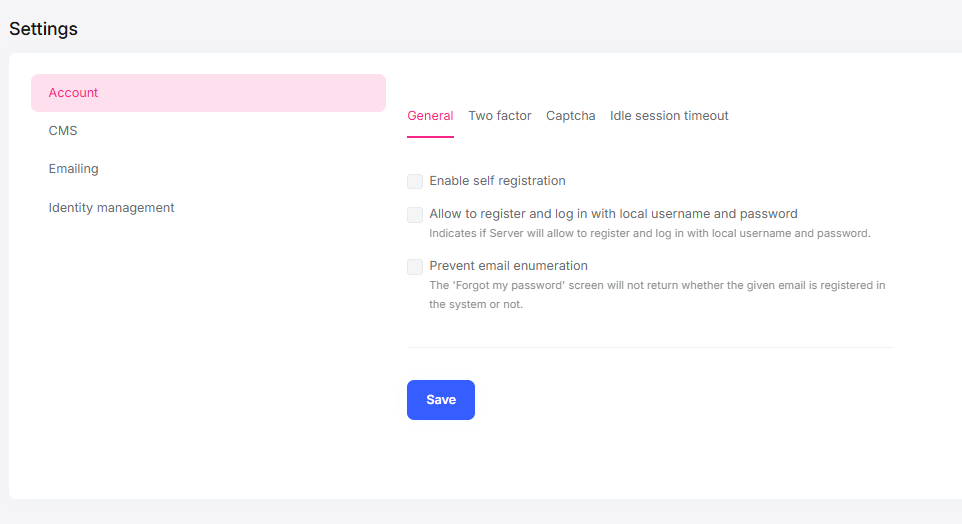Open the Two factor tab

500,116
